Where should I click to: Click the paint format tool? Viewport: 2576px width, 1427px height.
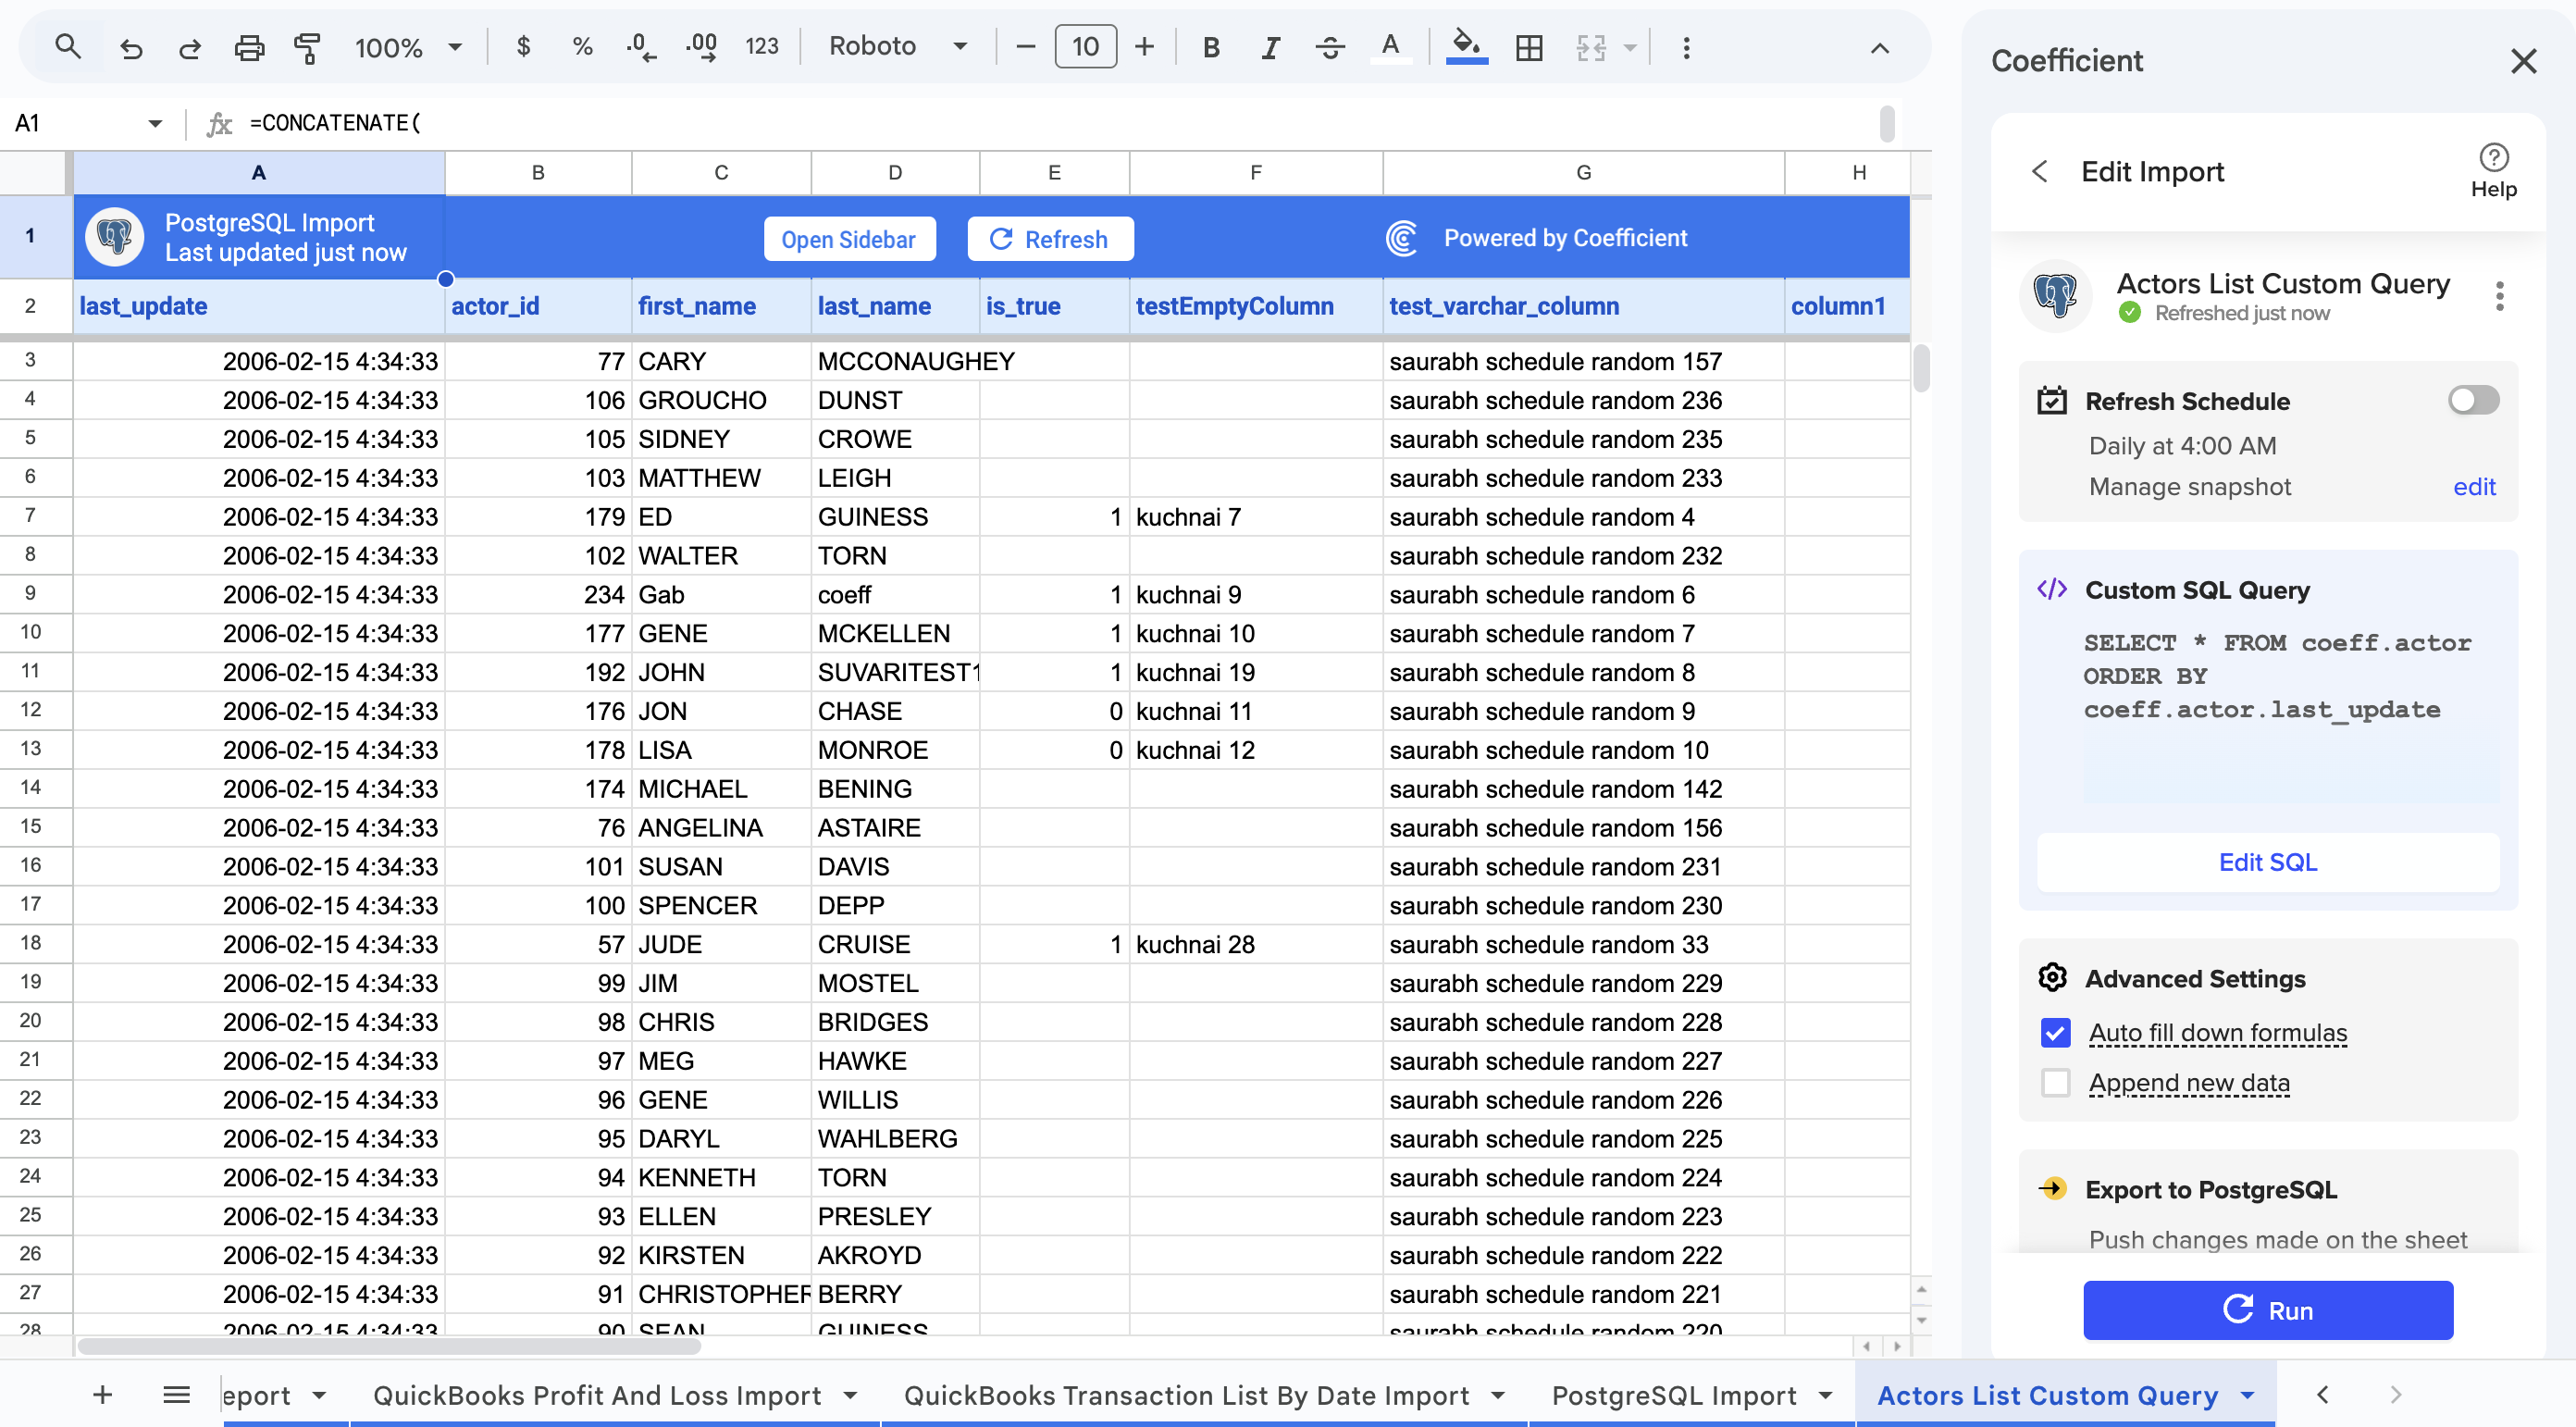(308, 47)
